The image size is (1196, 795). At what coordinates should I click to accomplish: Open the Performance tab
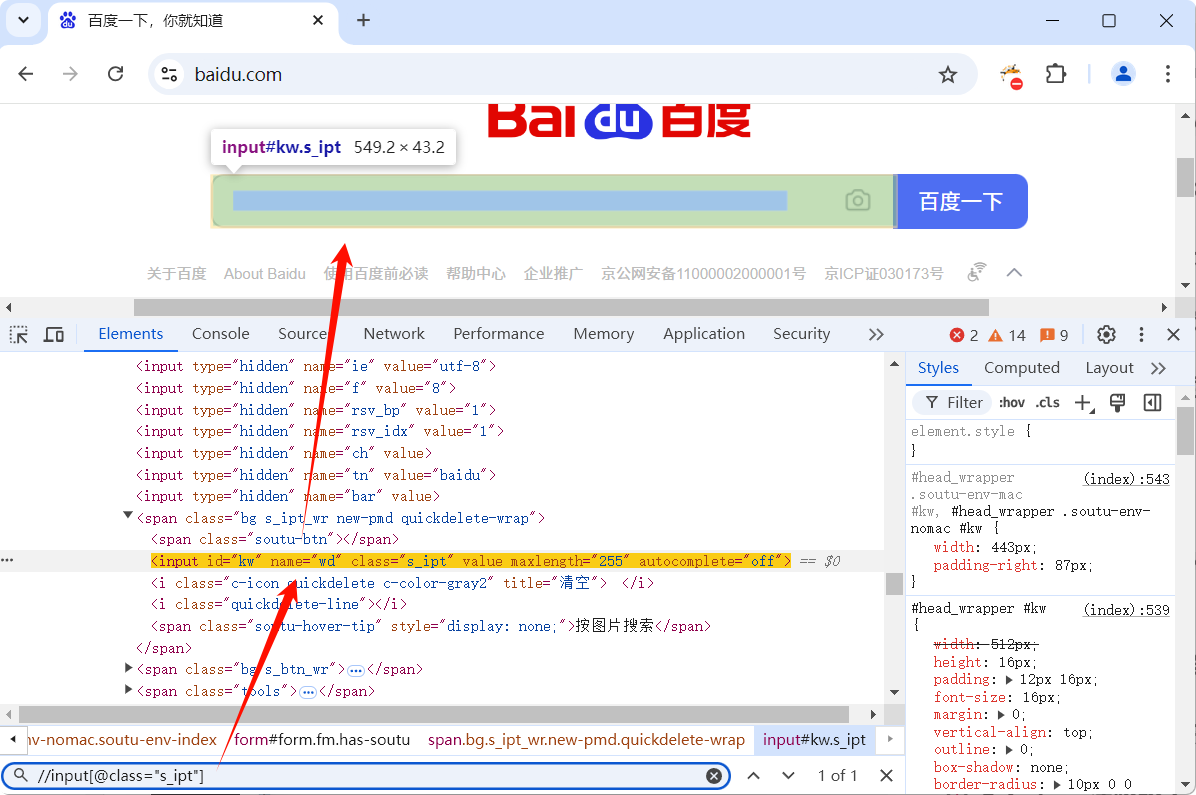pos(499,334)
